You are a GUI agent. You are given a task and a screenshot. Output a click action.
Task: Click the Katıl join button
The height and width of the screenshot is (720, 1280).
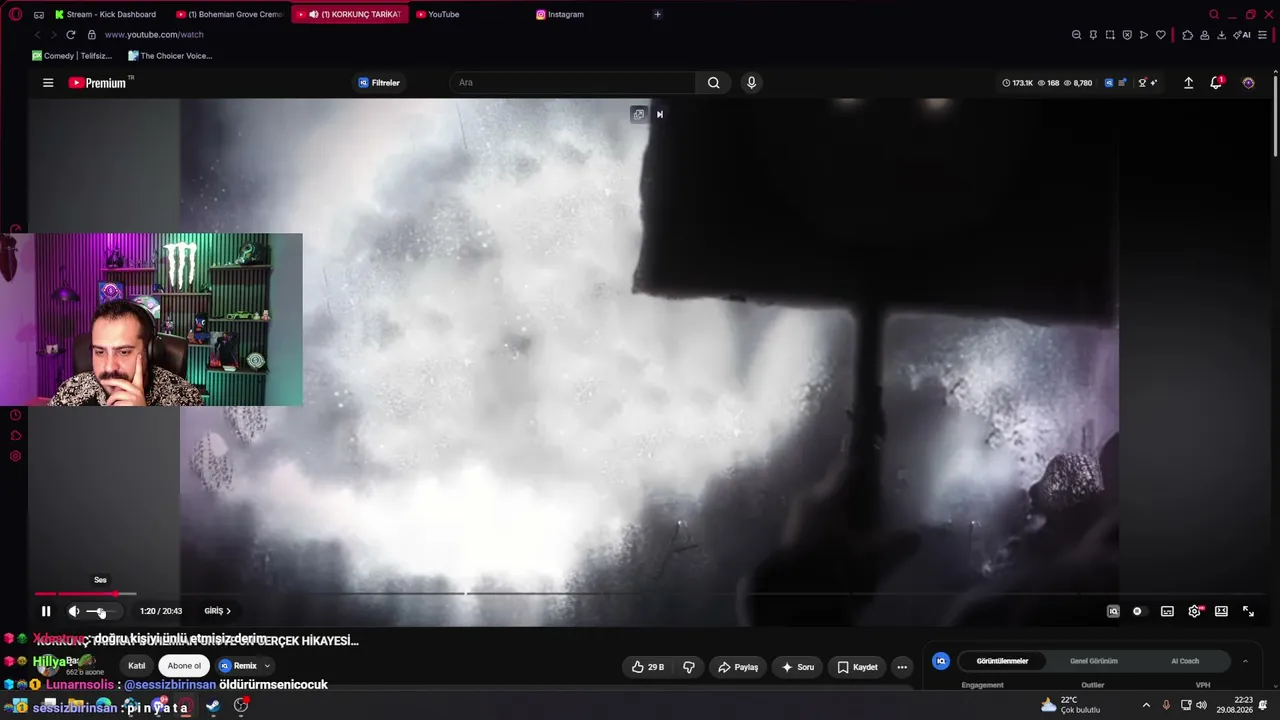137,666
